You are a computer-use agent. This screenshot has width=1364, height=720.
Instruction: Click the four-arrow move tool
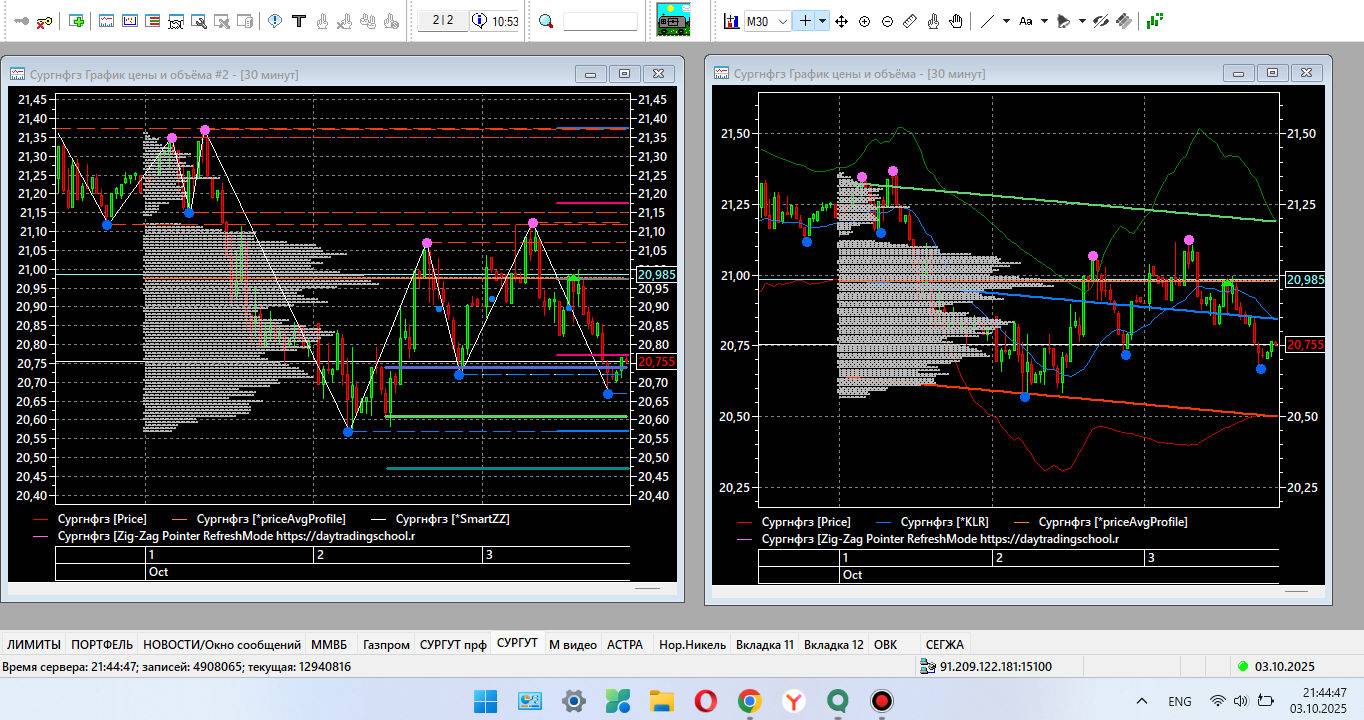point(841,21)
